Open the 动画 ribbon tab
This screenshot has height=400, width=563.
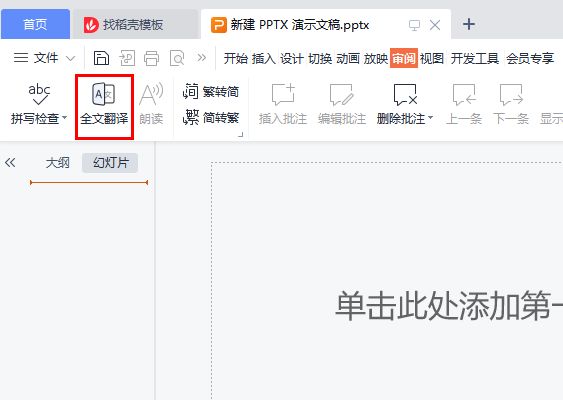coord(348,58)
